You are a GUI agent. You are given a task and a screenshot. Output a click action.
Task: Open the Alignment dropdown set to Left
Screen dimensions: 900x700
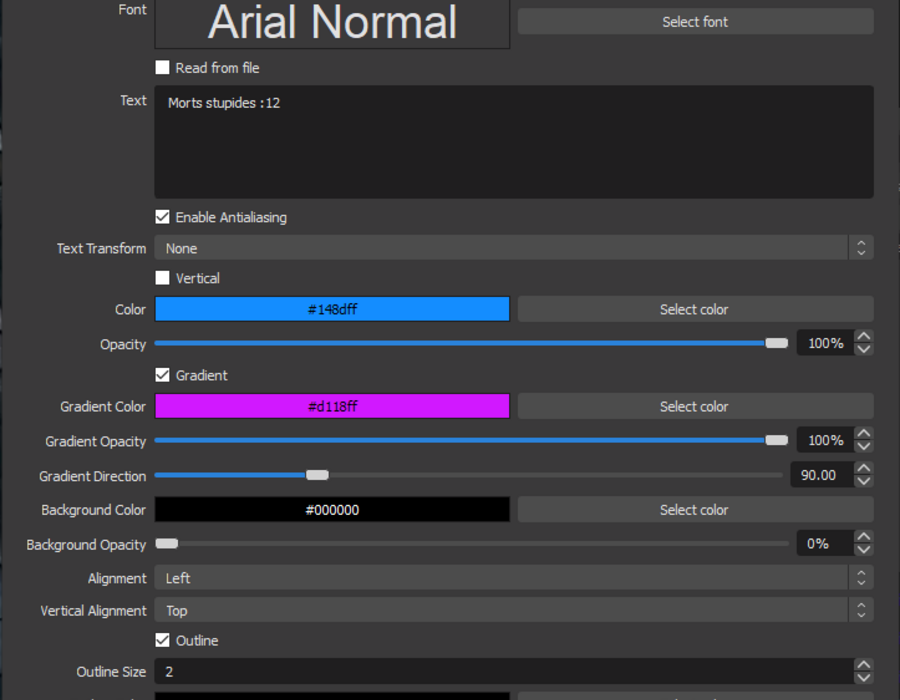click(x=514, y=578)
